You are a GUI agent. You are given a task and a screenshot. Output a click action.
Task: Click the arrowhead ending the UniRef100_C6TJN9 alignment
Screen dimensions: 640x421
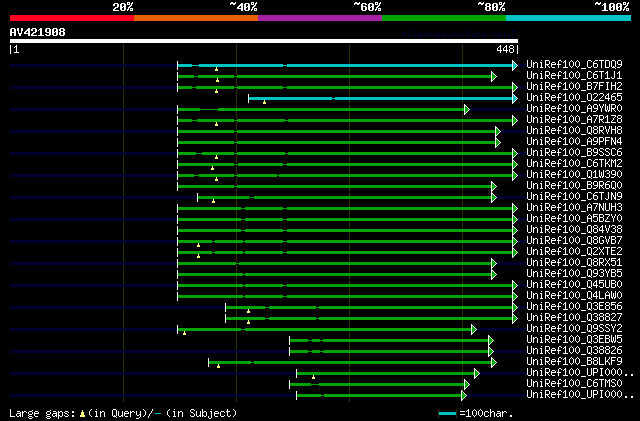pos(494,198)
